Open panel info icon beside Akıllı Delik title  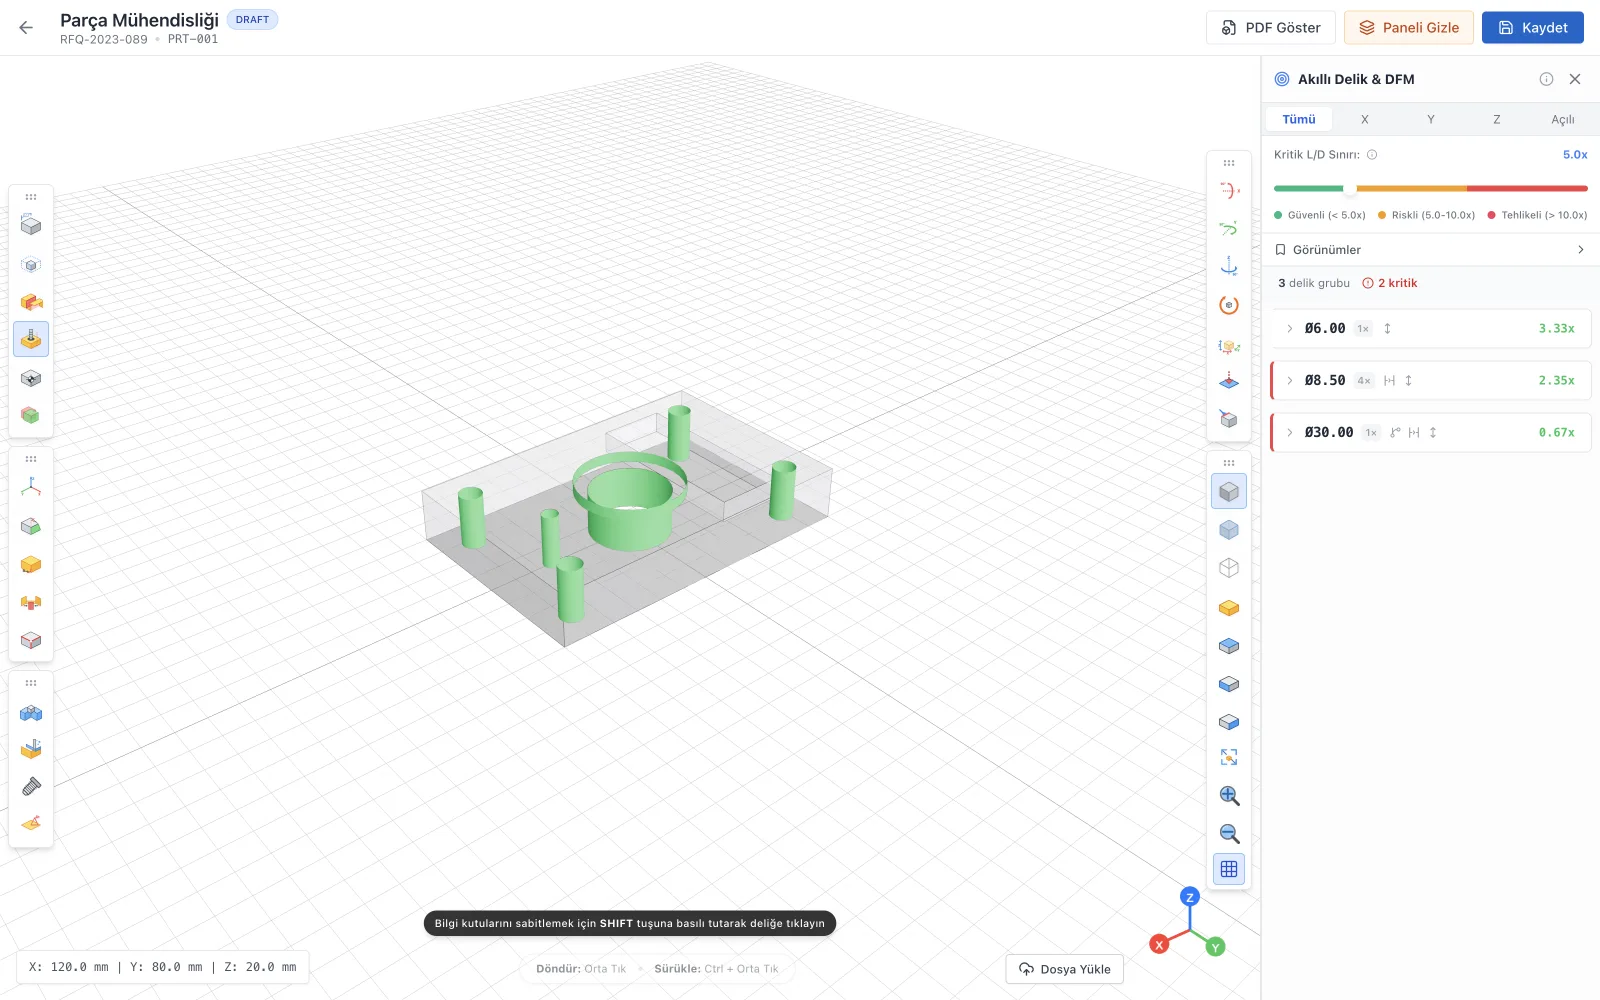point(1546,79)
